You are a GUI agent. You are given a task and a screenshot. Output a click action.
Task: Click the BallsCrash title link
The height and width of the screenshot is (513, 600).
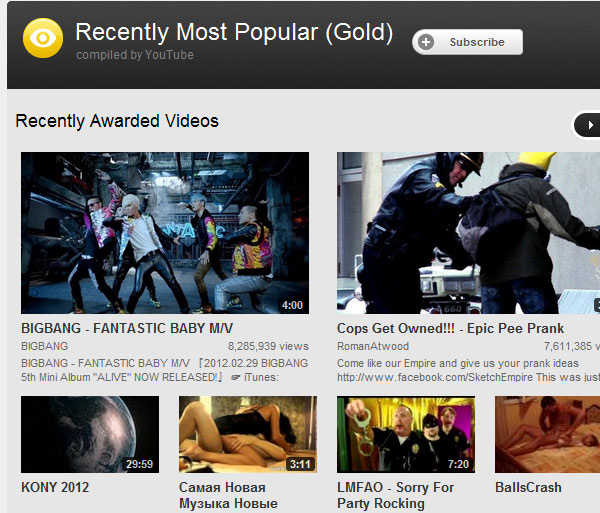pyautogui.click(x=528, y=487)
